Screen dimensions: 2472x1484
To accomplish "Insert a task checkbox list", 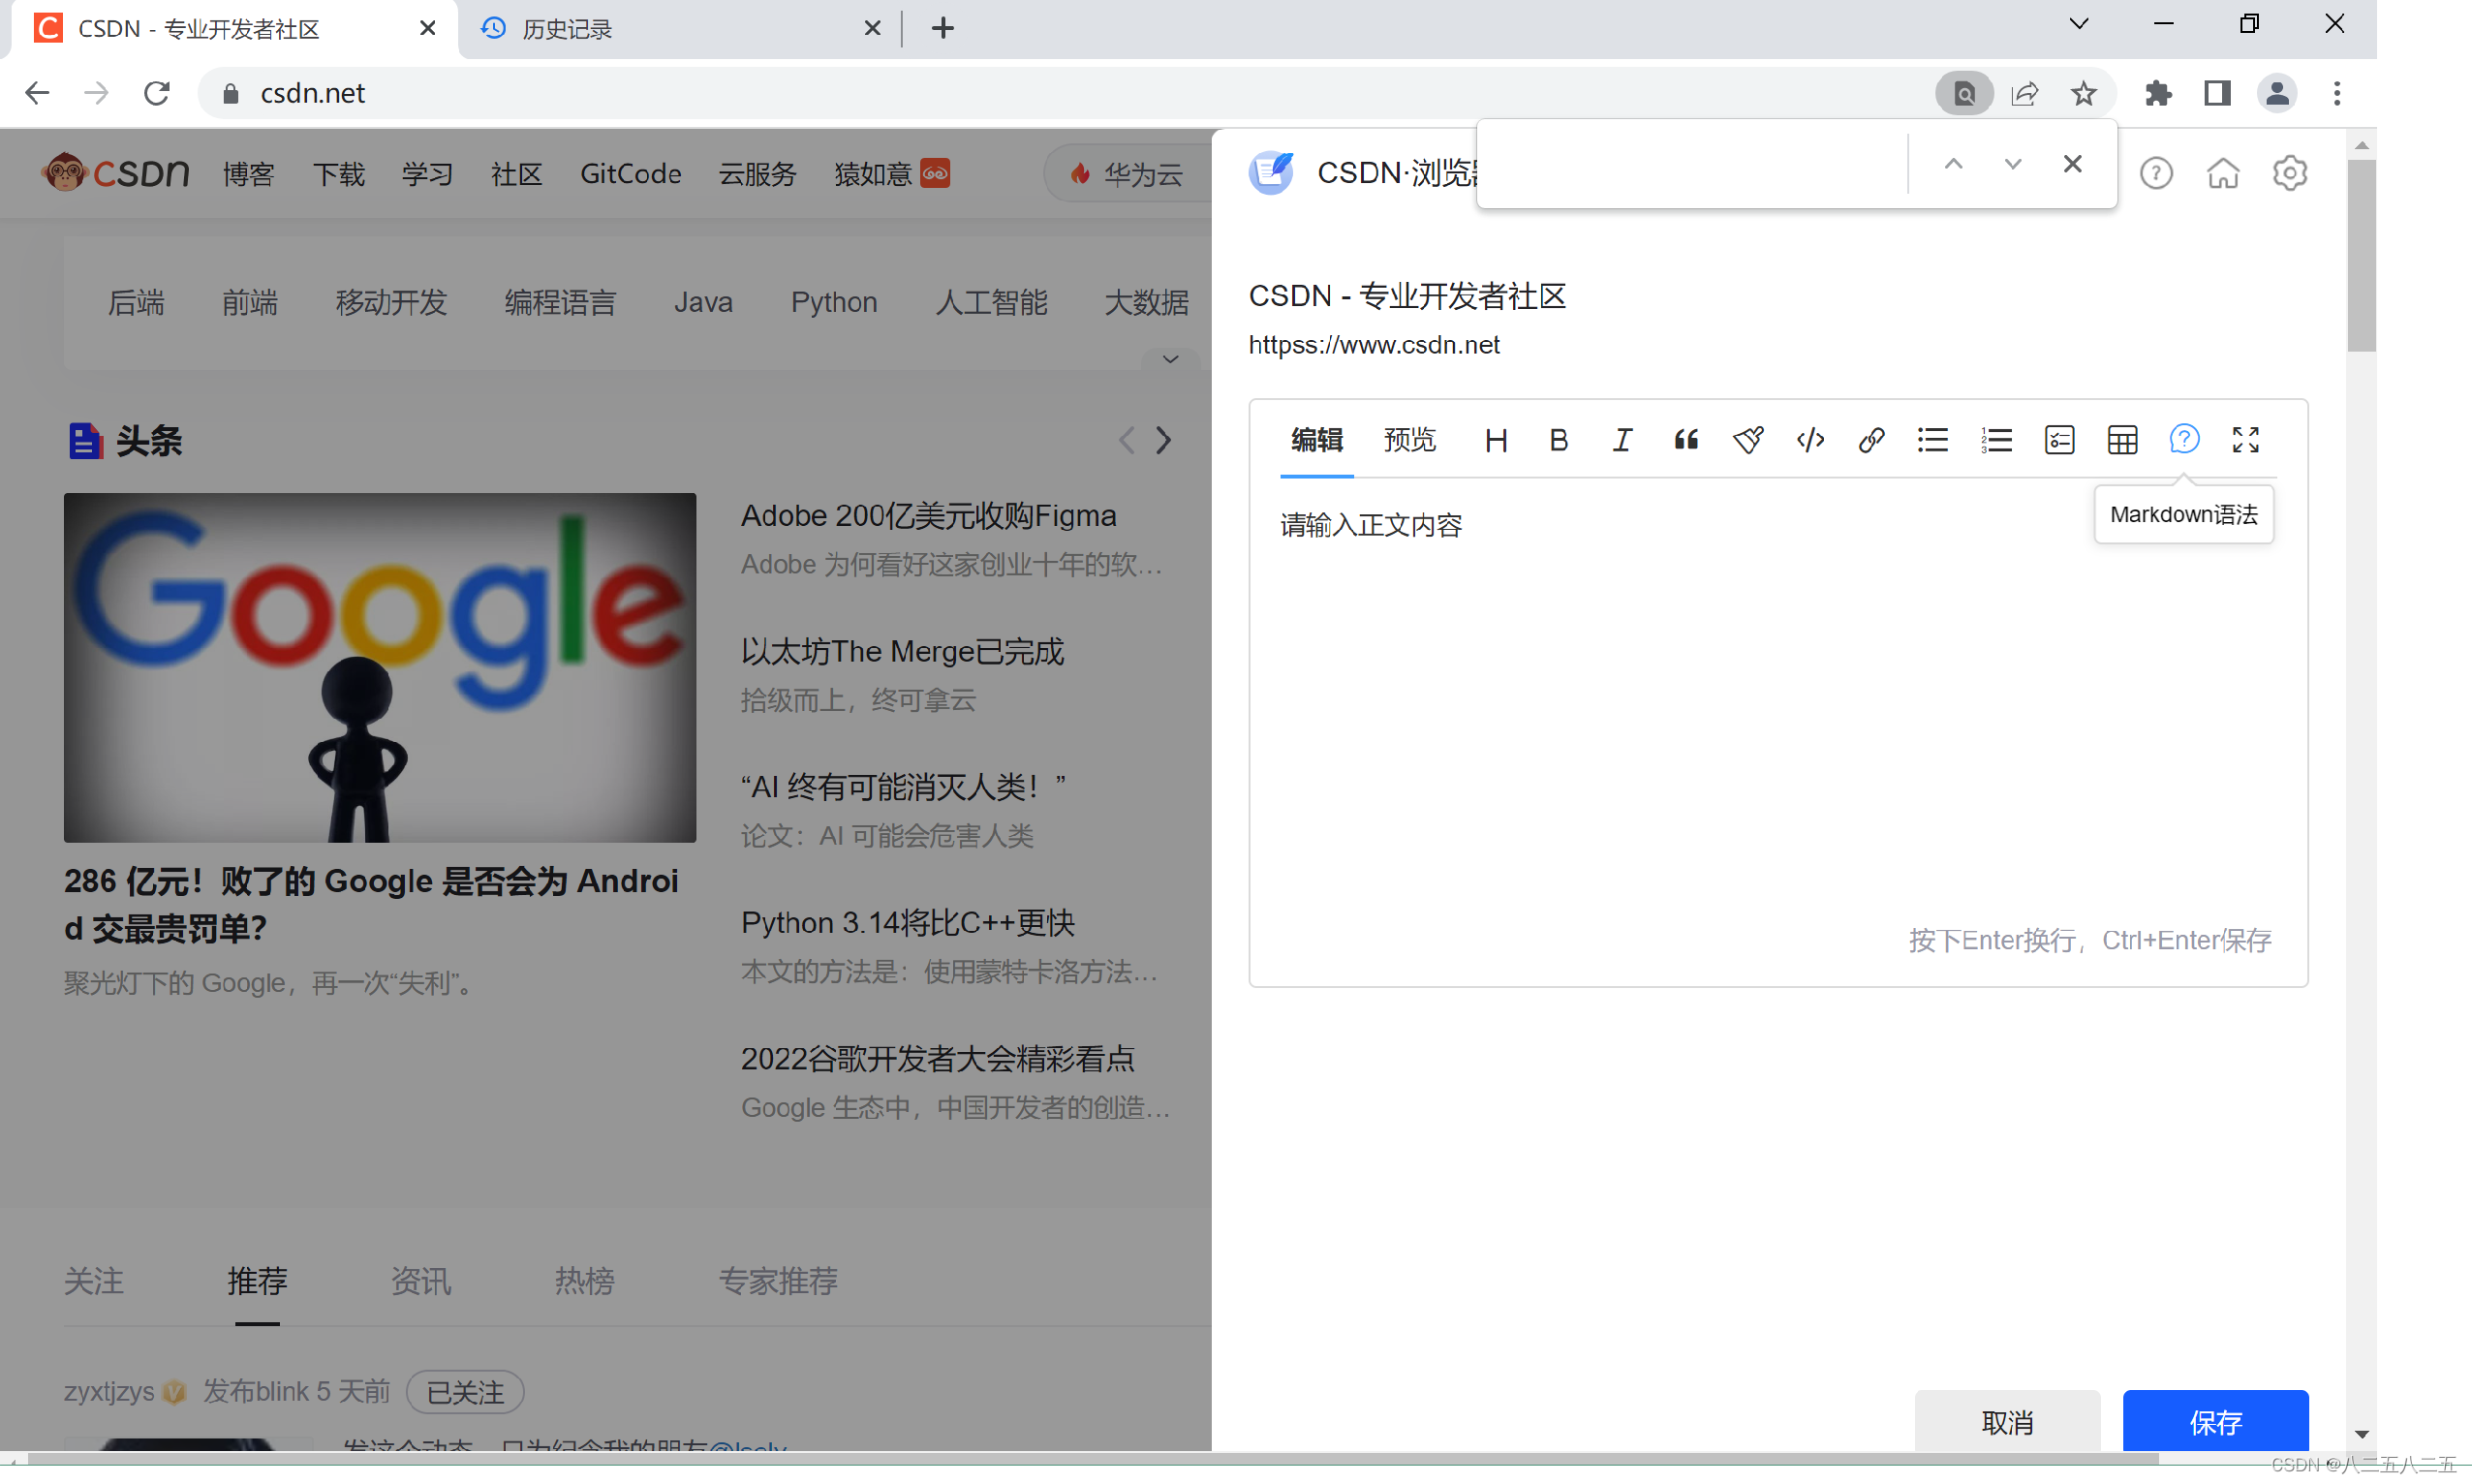I will coord(2059,440).
